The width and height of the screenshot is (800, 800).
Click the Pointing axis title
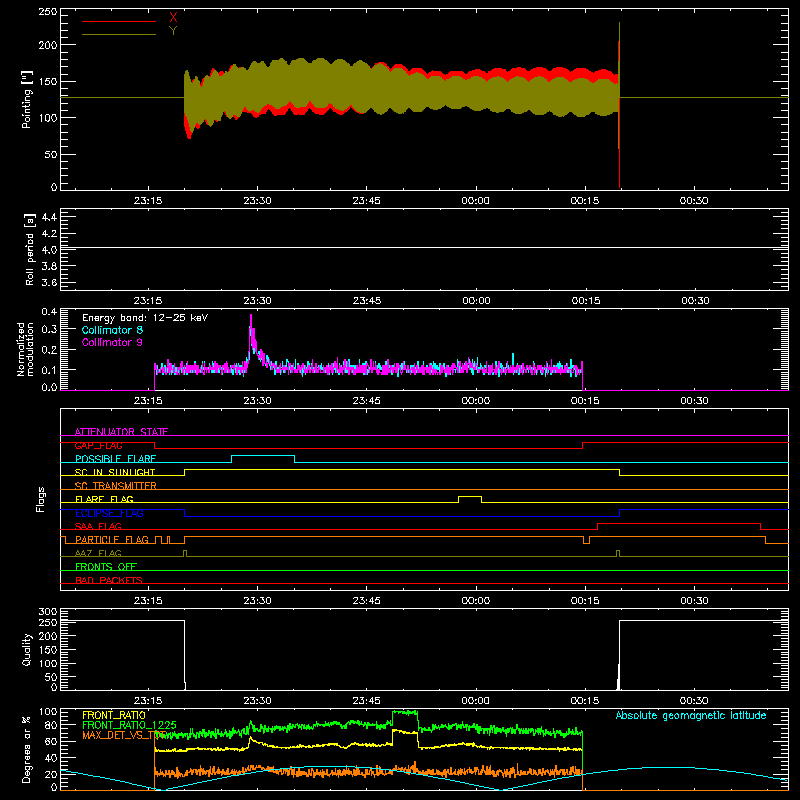coord(27,99)
